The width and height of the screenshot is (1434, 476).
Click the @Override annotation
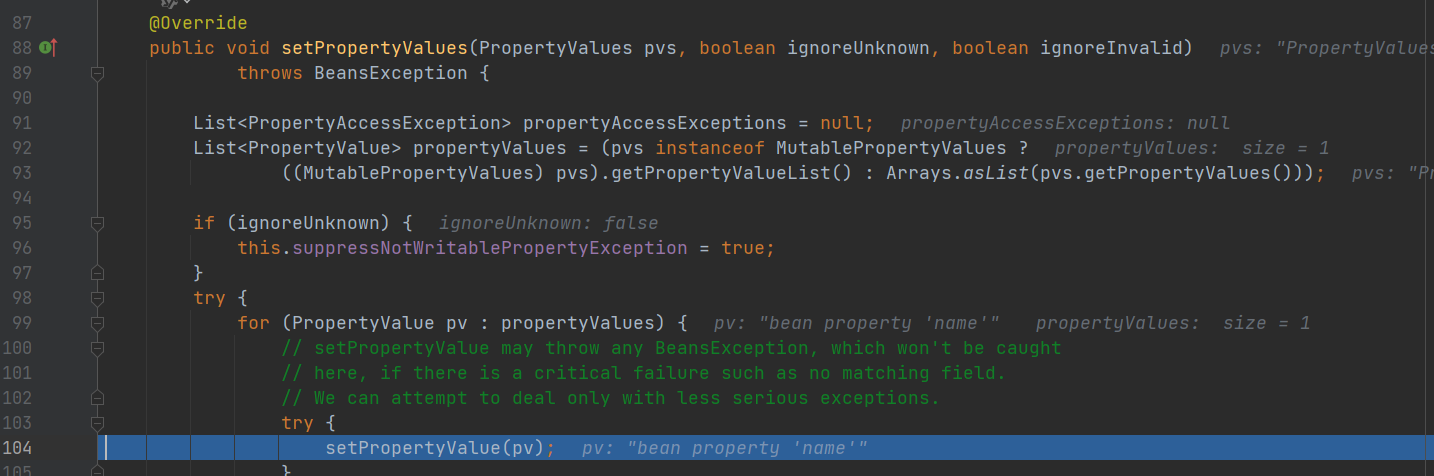(x=198, y=23)
